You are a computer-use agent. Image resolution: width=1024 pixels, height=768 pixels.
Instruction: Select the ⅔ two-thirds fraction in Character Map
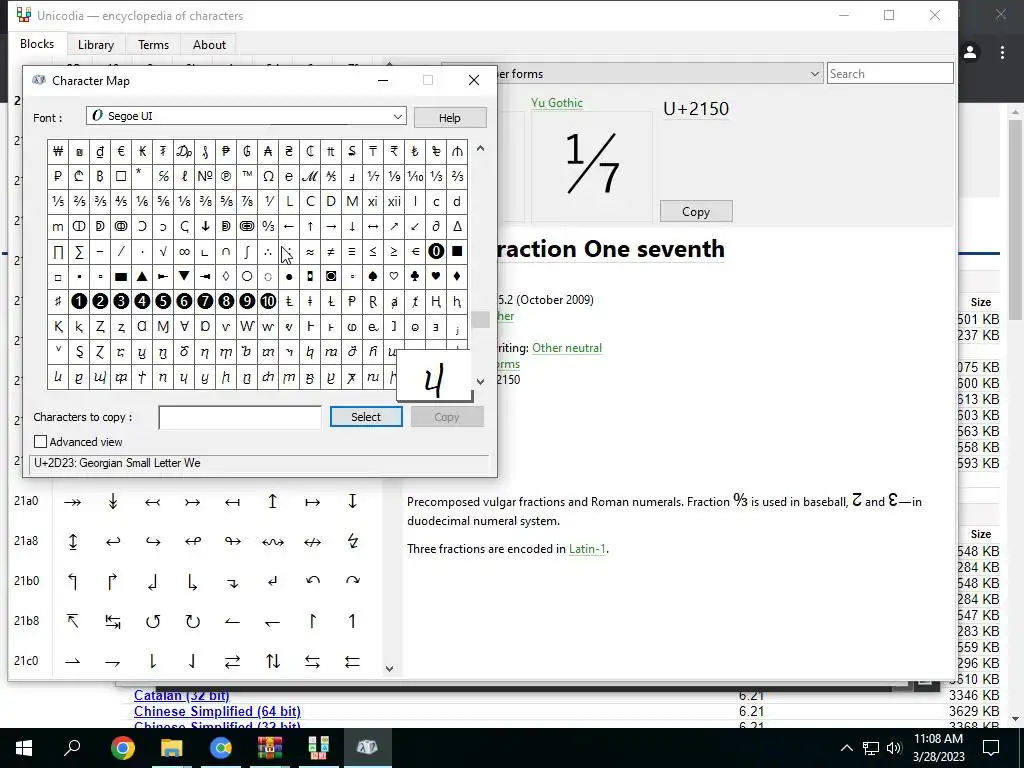click(x=457, y=176)
